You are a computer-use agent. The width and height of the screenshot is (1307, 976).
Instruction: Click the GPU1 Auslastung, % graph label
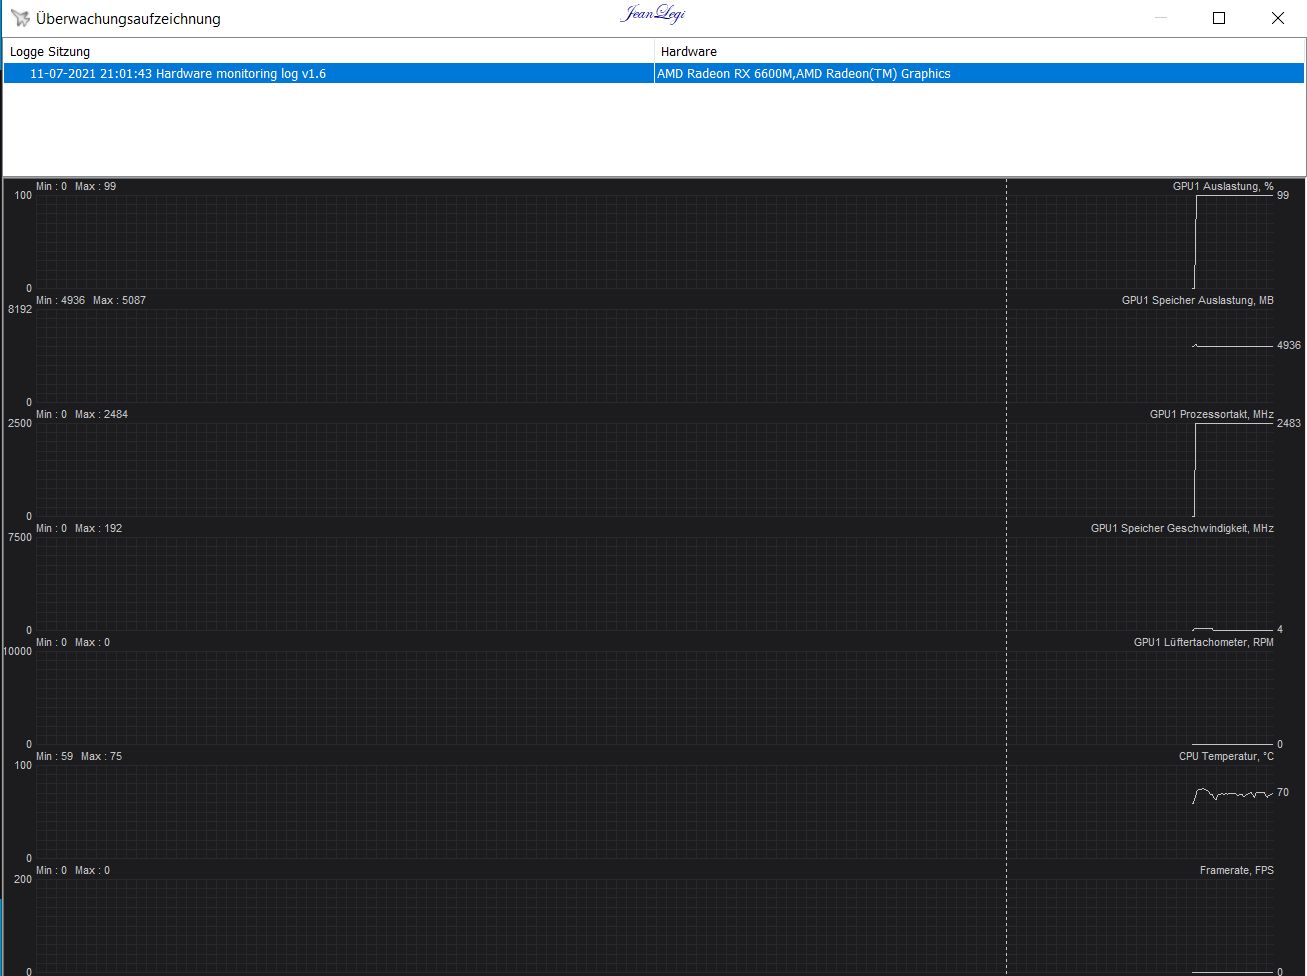point(1223,186)
